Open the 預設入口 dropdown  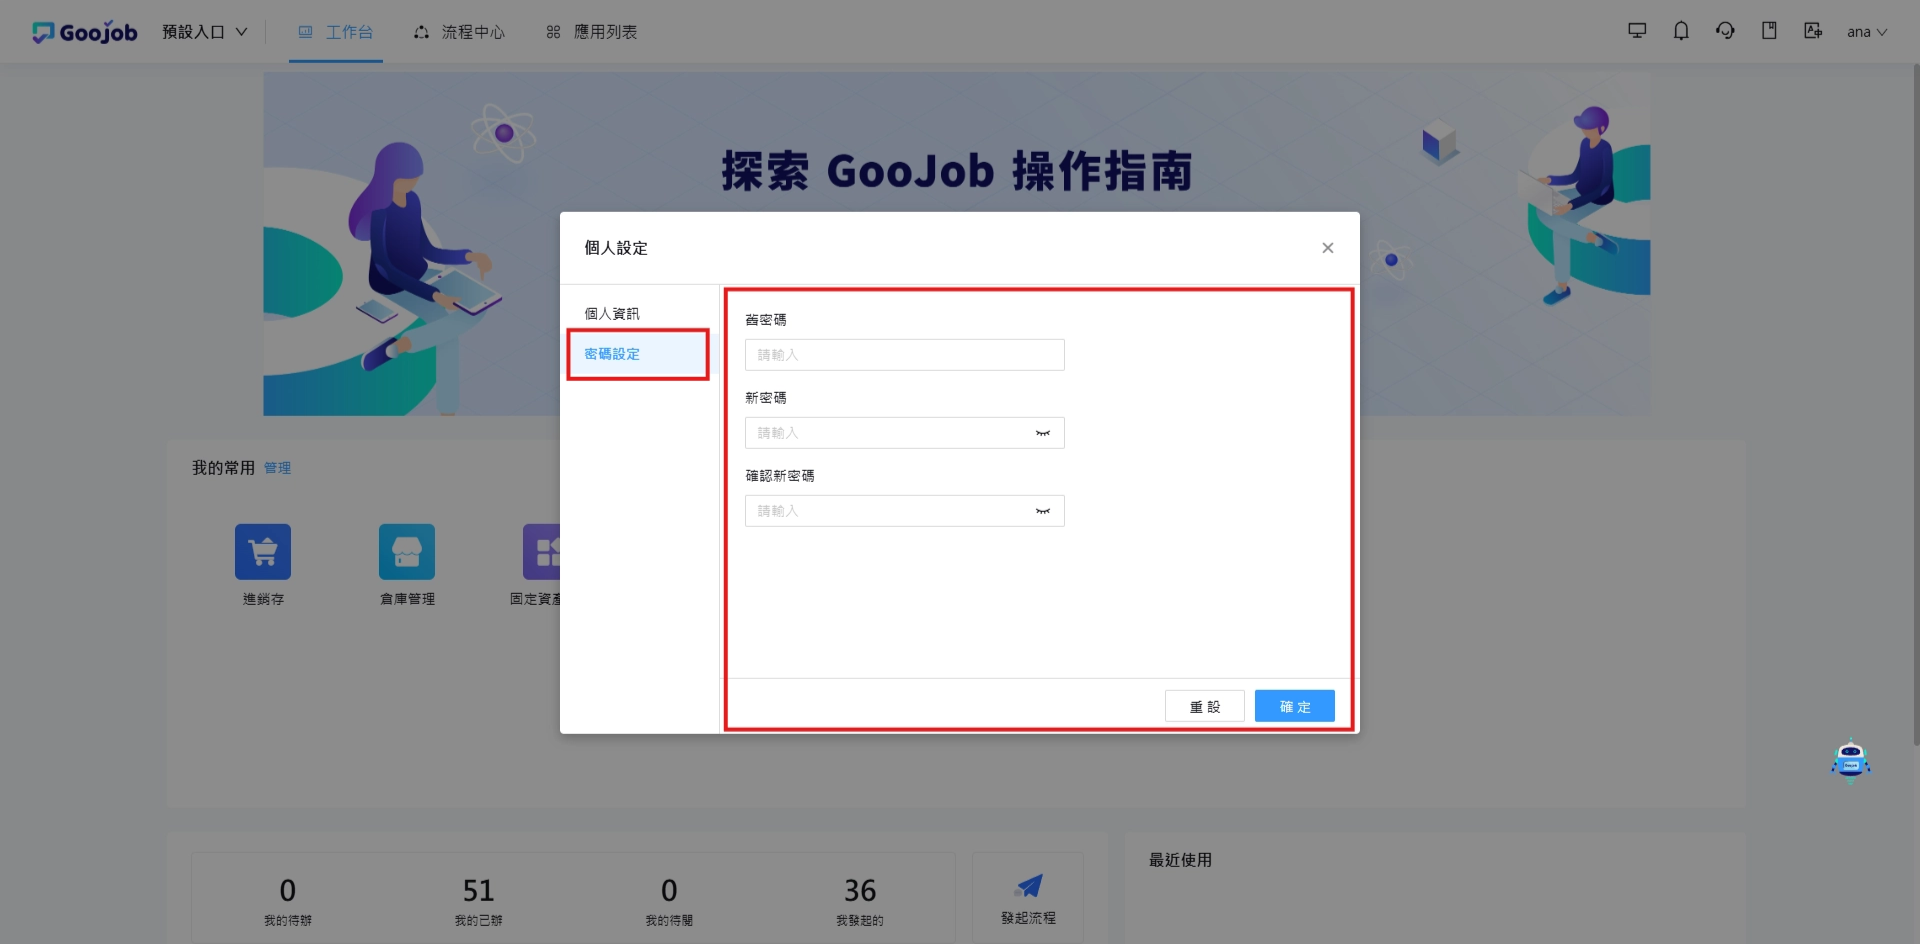tap(205, 32)
